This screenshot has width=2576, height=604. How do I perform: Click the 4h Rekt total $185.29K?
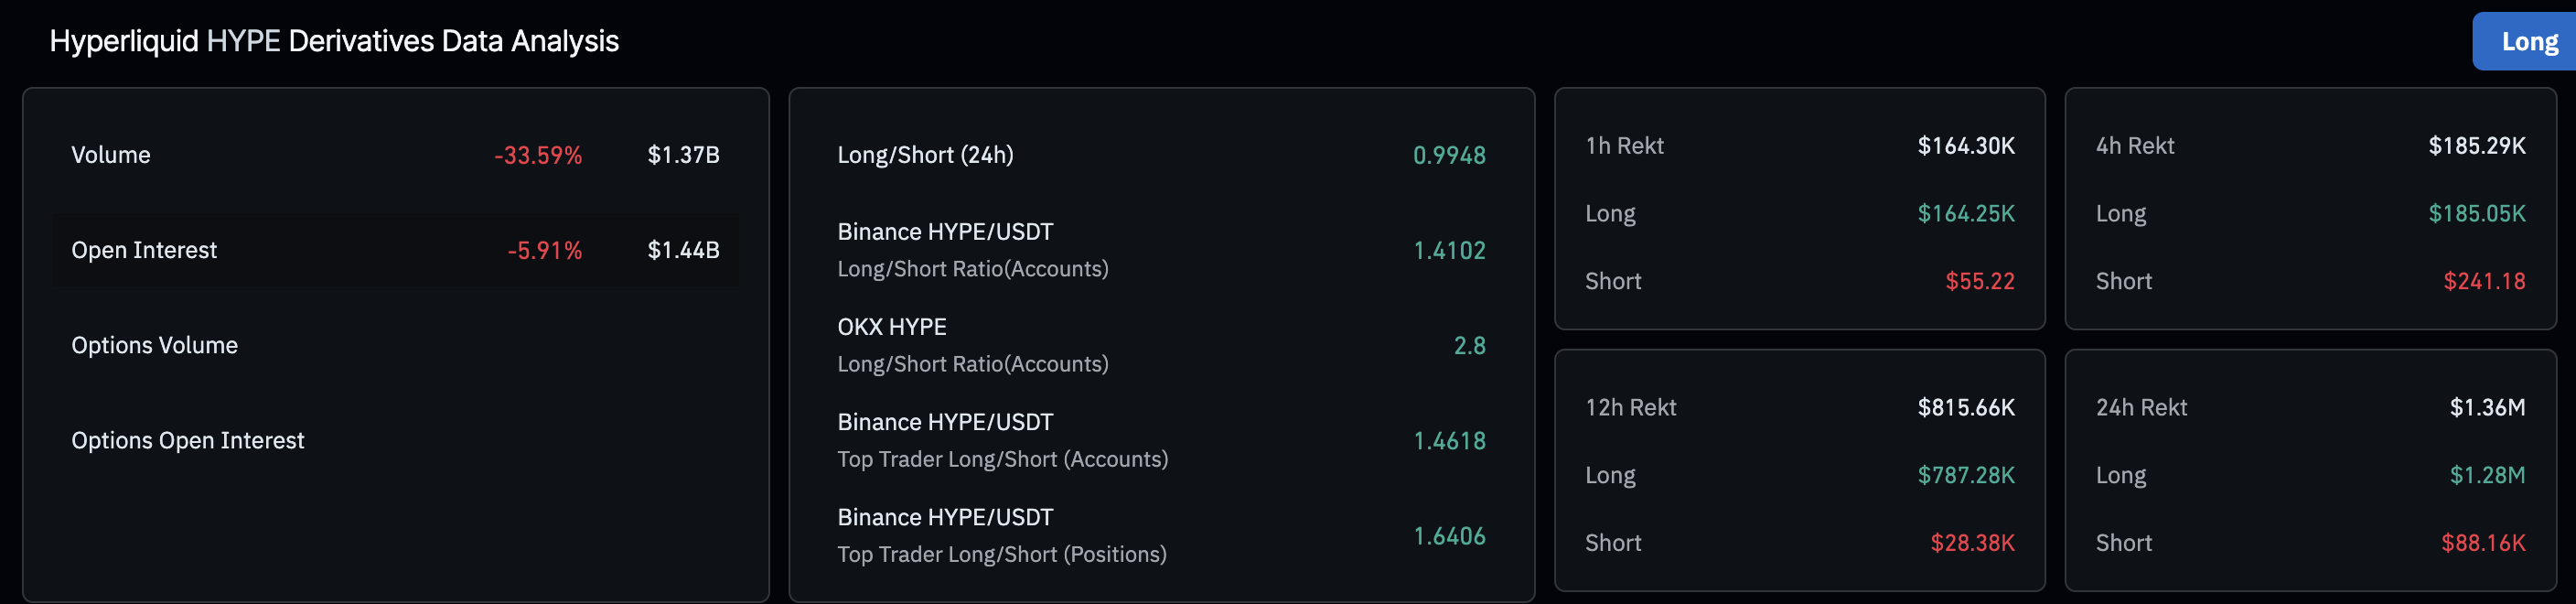point(2476,146)
